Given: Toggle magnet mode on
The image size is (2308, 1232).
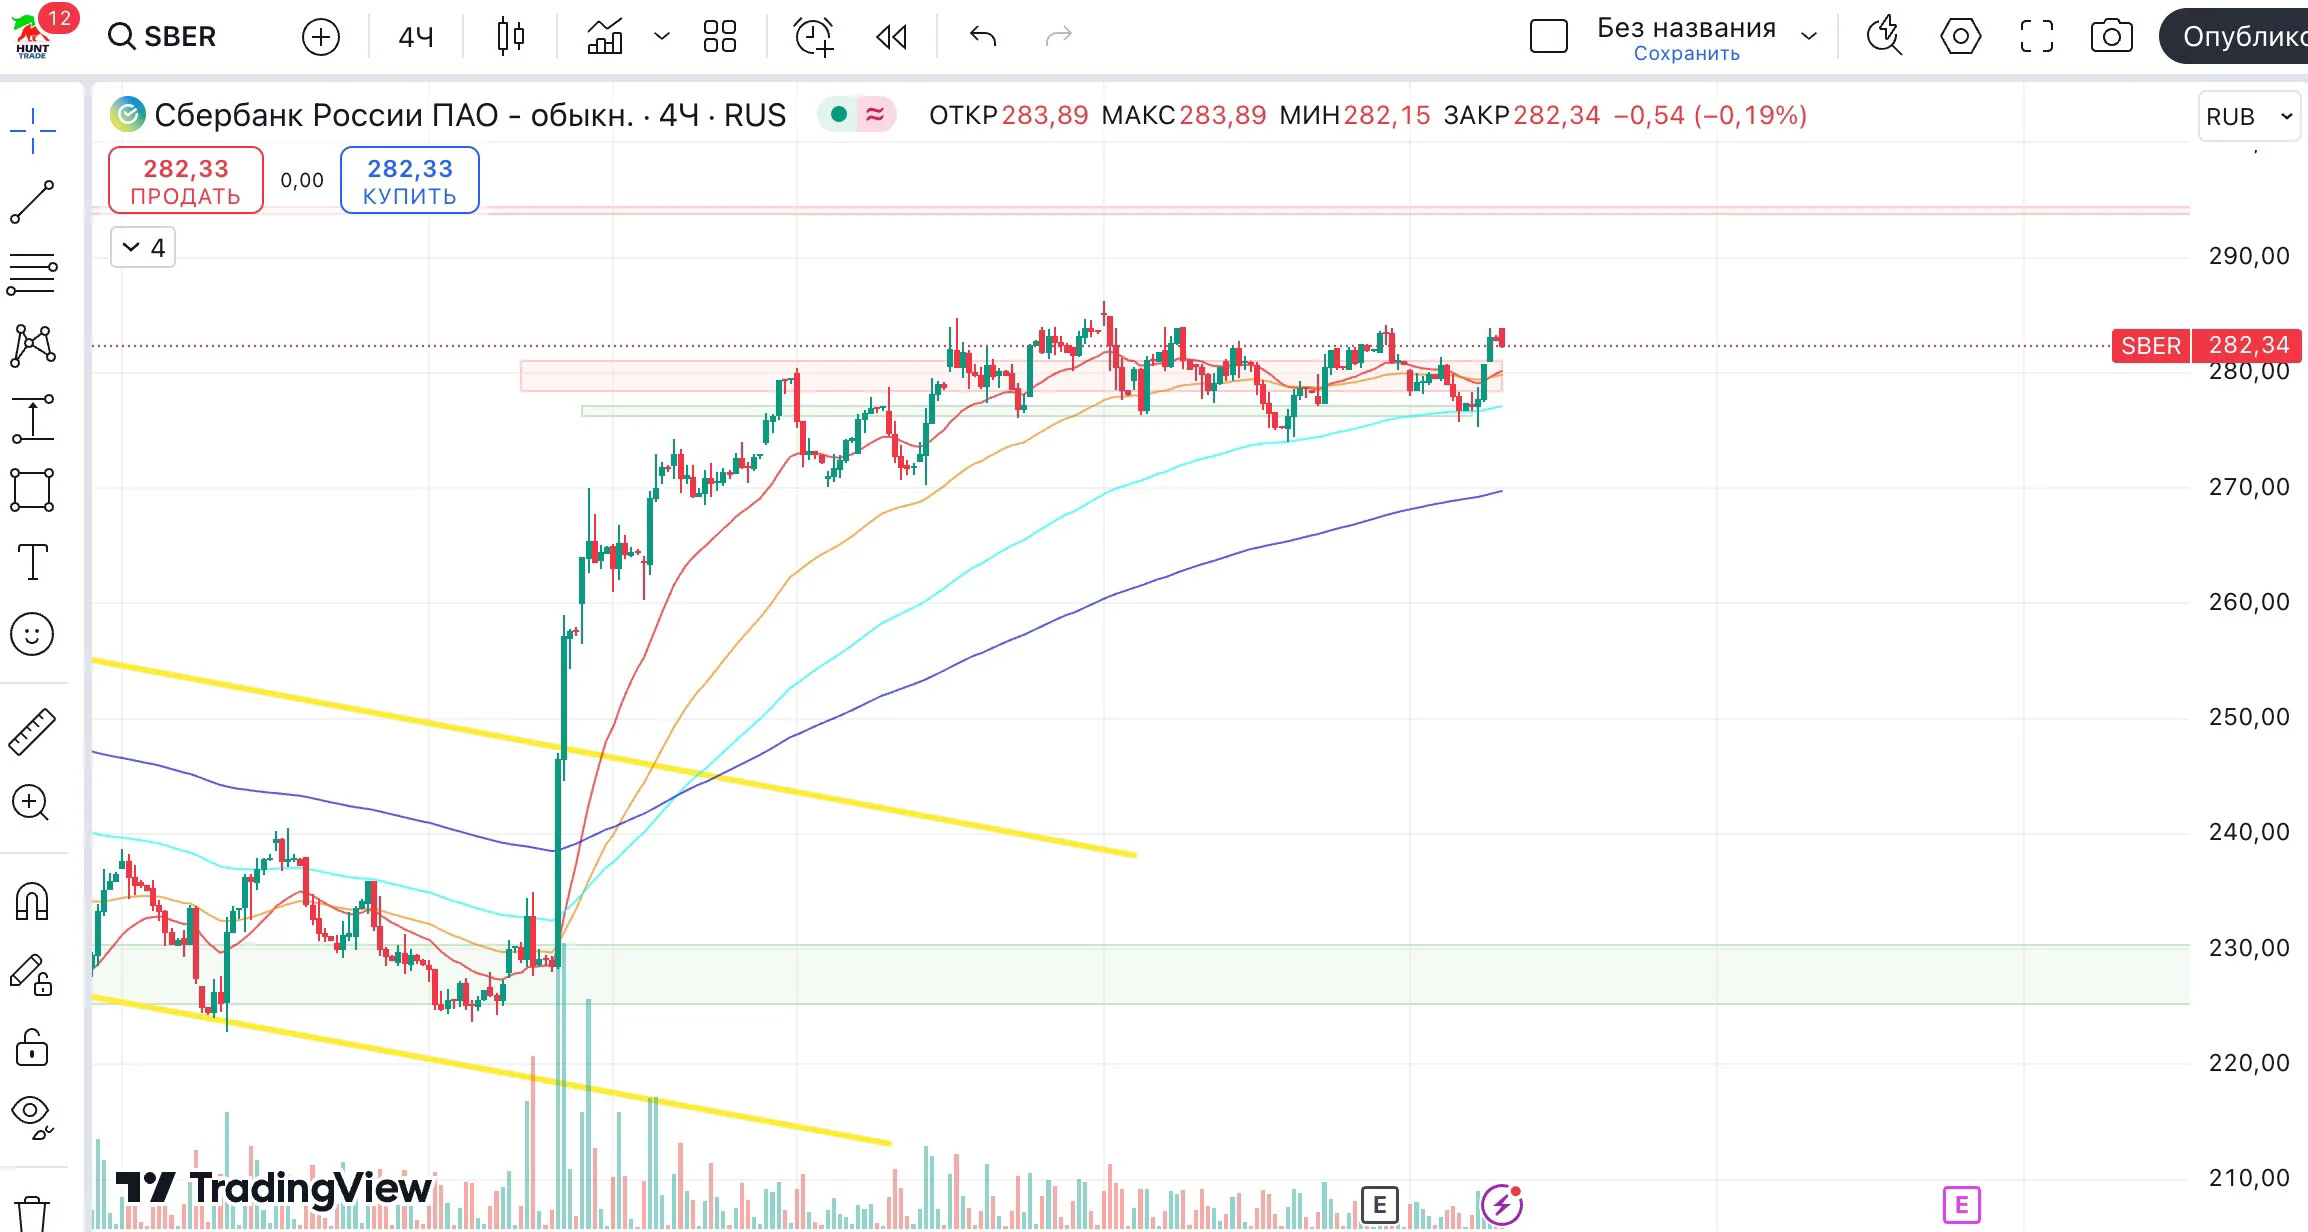Looking at the screenshot, I should (32, 902).
